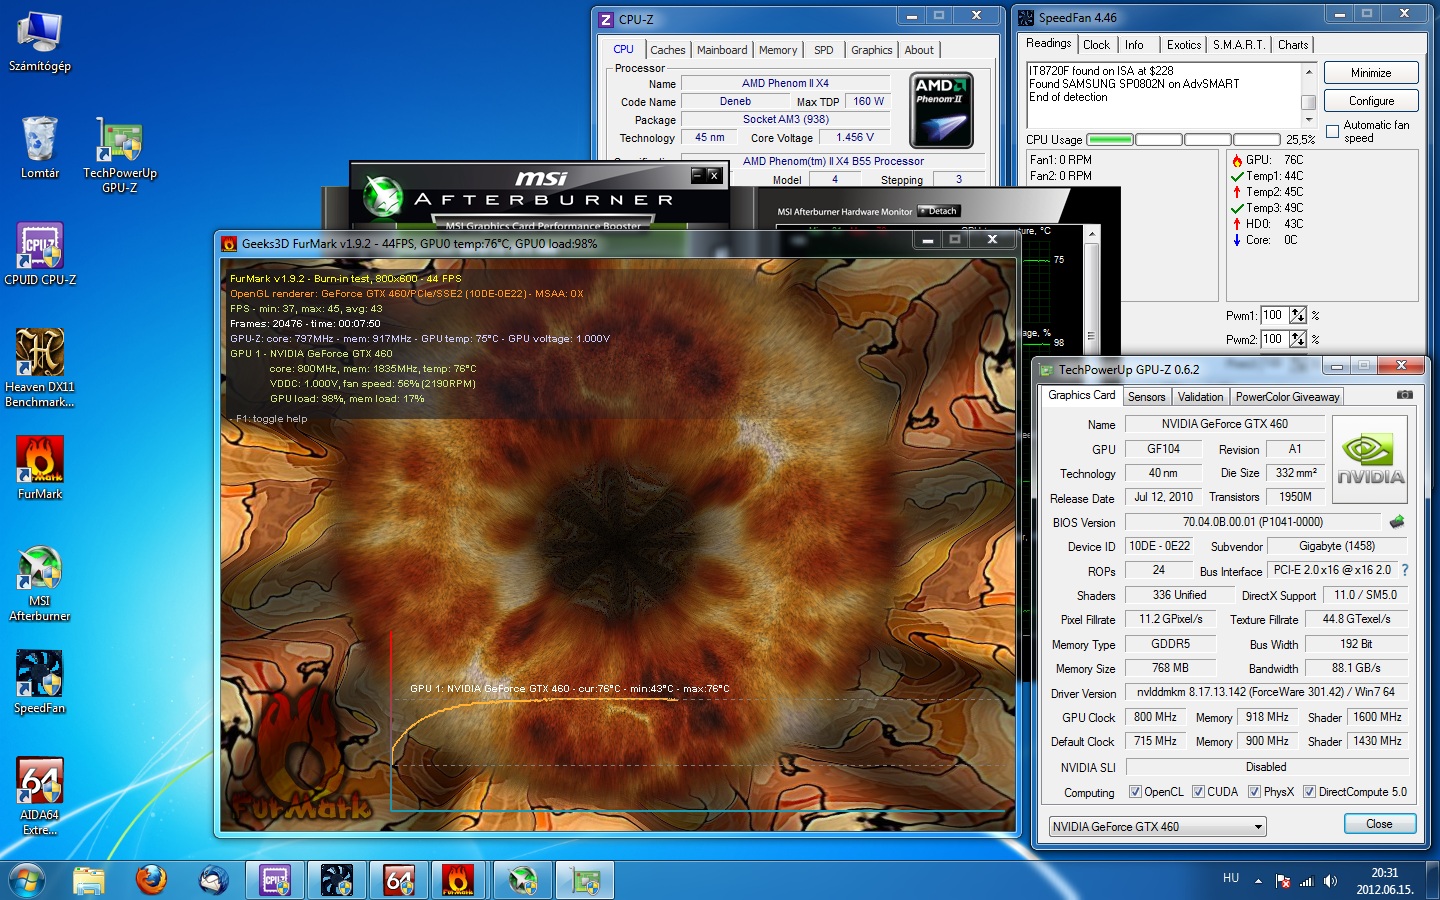
Task: Switch to SPD tab in CPU-Z
Action: [x=823, y=50]
